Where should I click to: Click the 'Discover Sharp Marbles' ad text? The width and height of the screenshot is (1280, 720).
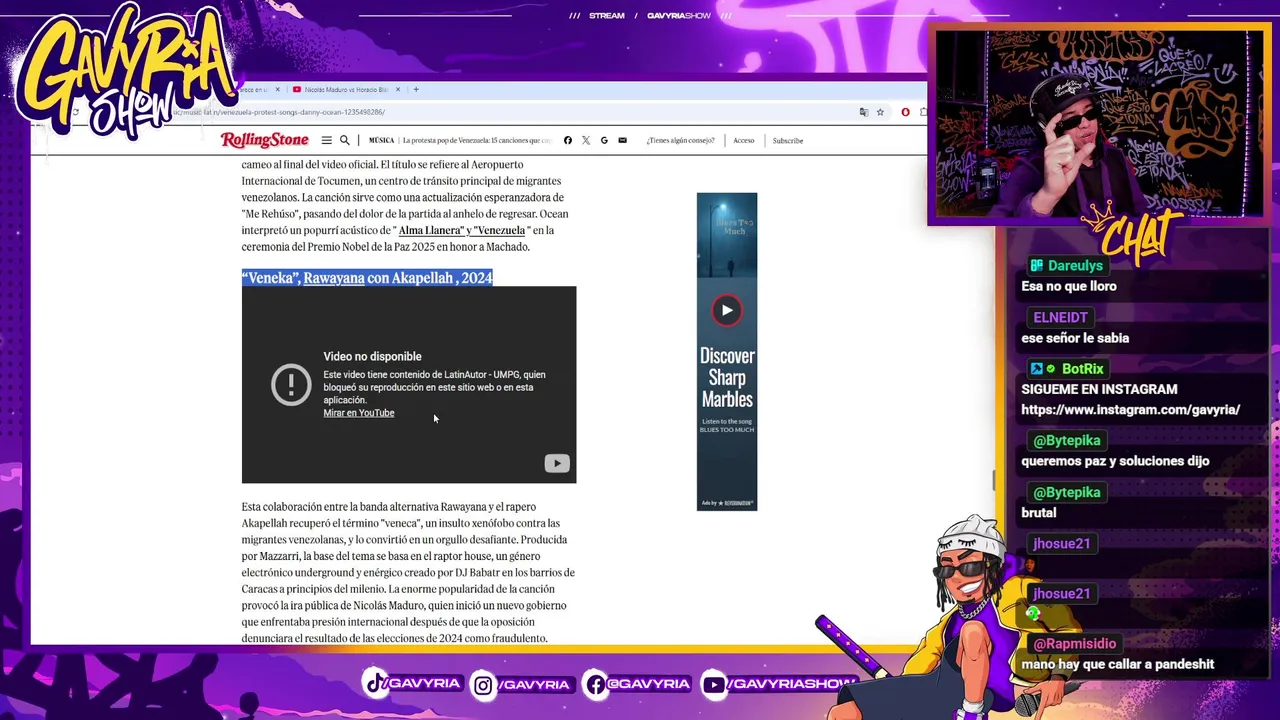coord(727,377)
